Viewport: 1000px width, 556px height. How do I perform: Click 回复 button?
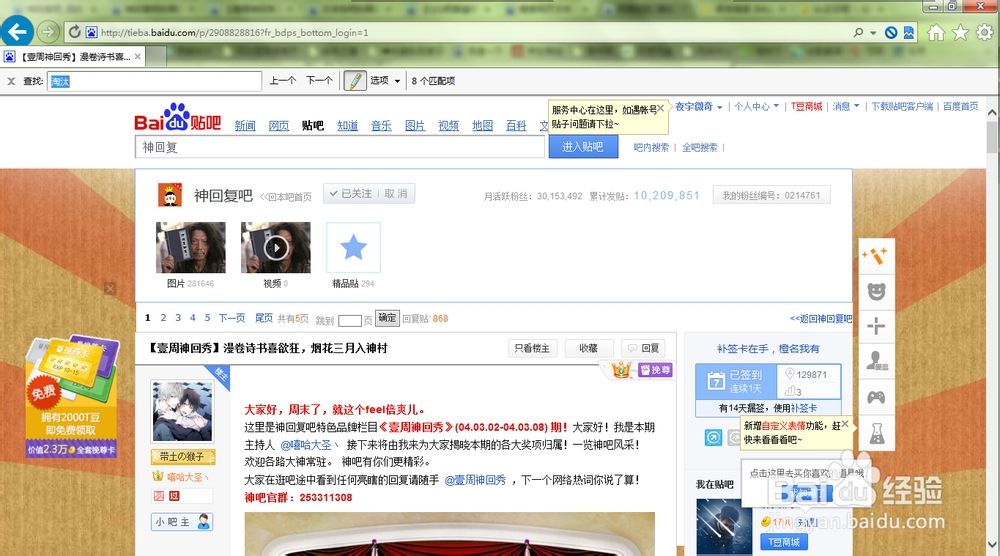643,348
